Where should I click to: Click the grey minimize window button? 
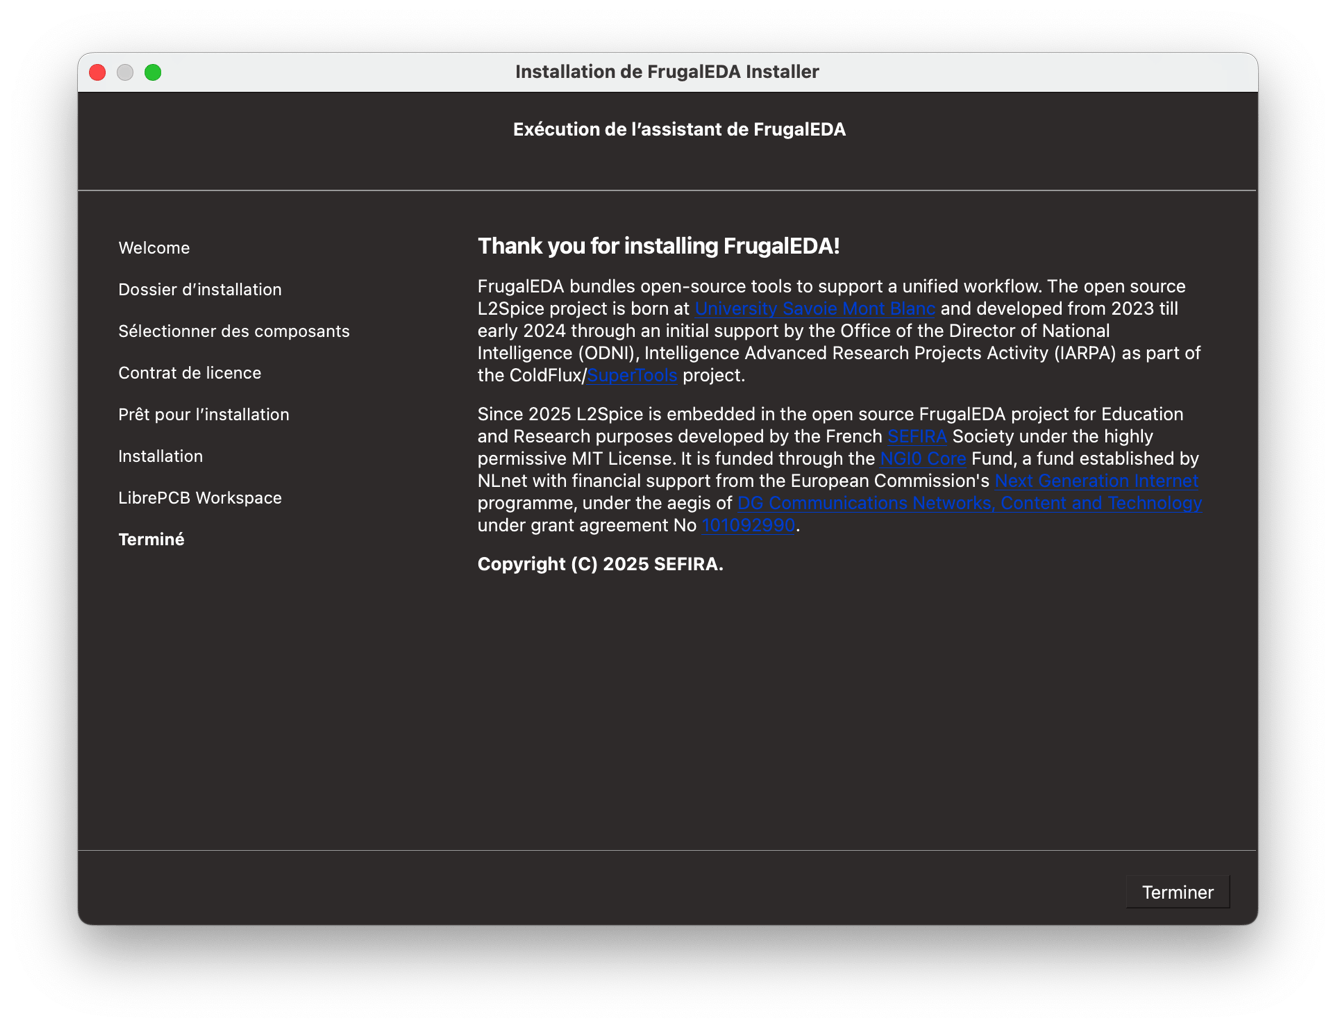(x=125, y=72)
